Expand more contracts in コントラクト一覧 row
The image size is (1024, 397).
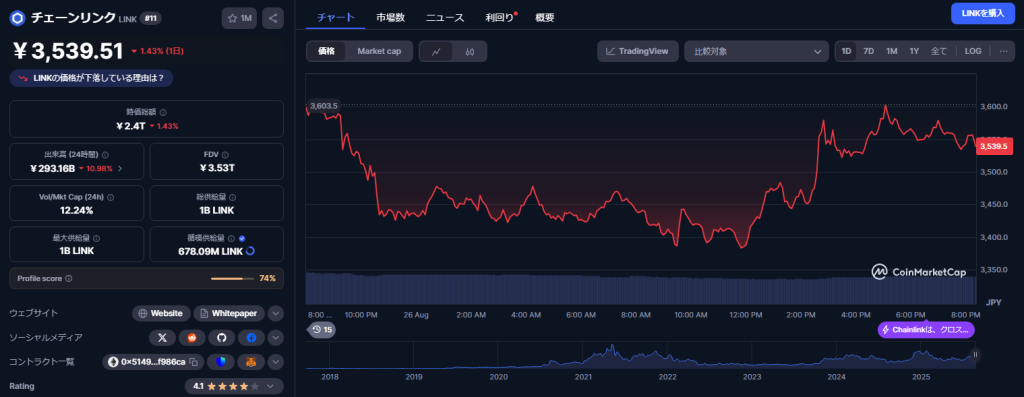tap(276, 362)
